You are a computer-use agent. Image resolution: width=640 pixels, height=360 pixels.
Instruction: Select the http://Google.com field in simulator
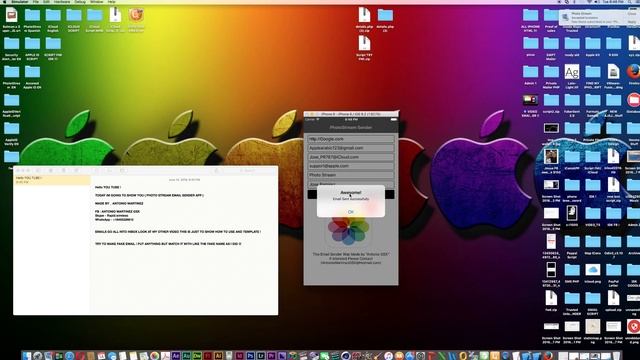[x=351, y=139]
